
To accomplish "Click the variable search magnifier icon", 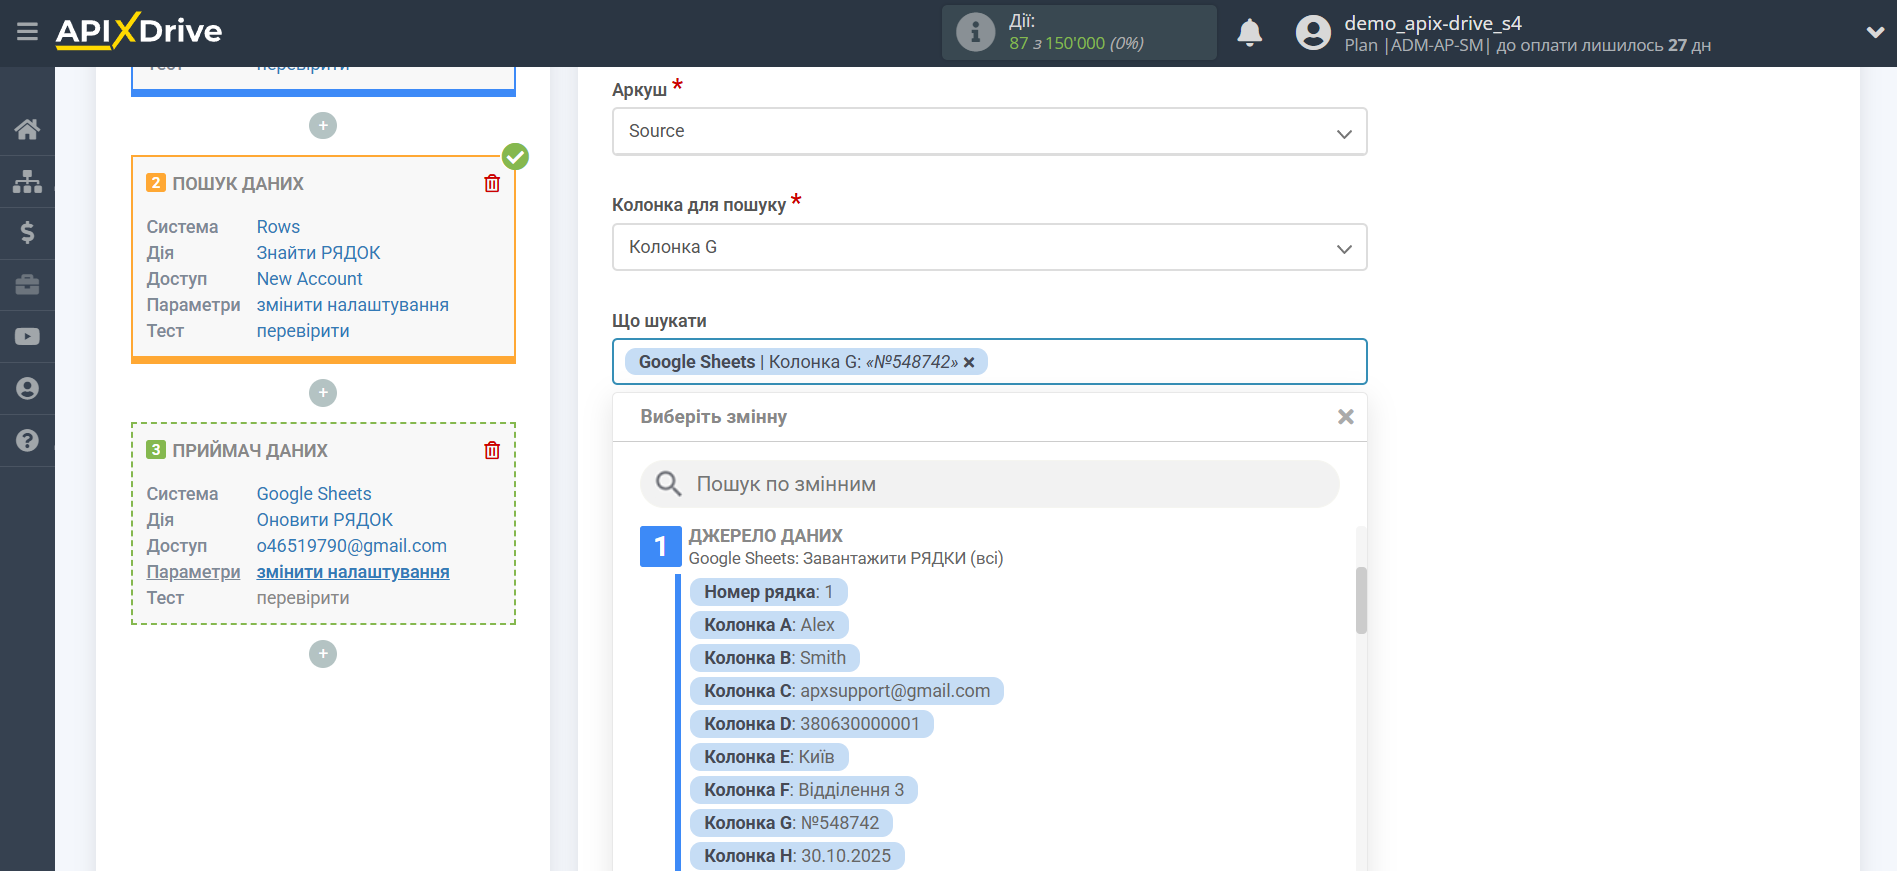I will (668, 484).
